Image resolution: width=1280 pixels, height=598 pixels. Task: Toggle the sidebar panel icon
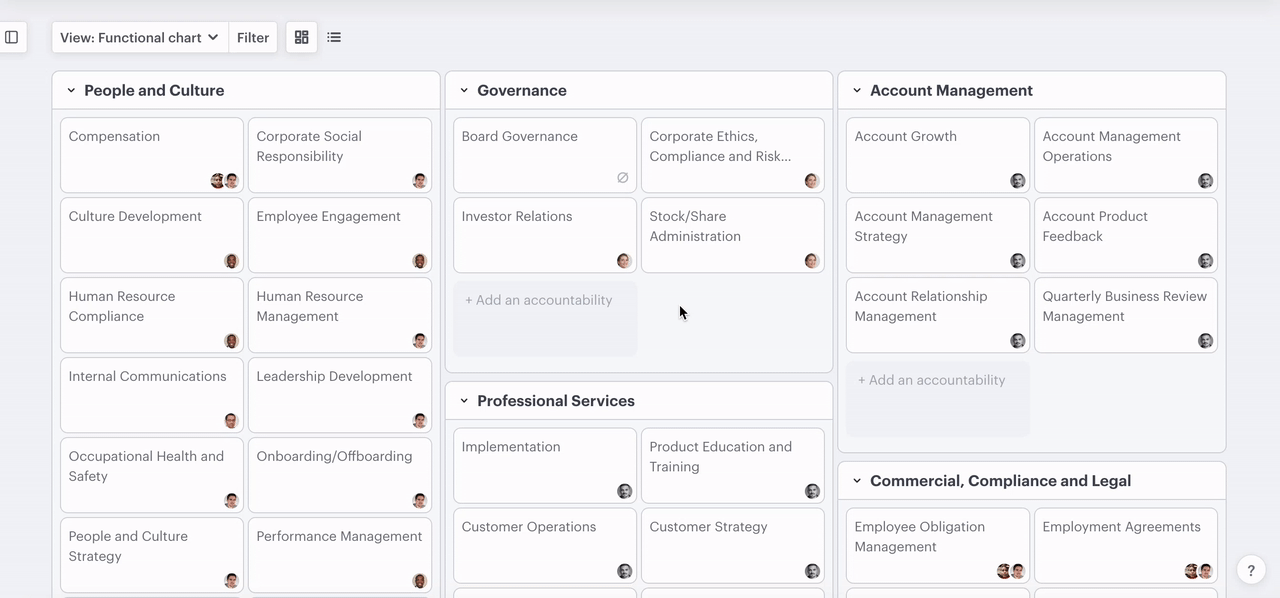(12, 37)
